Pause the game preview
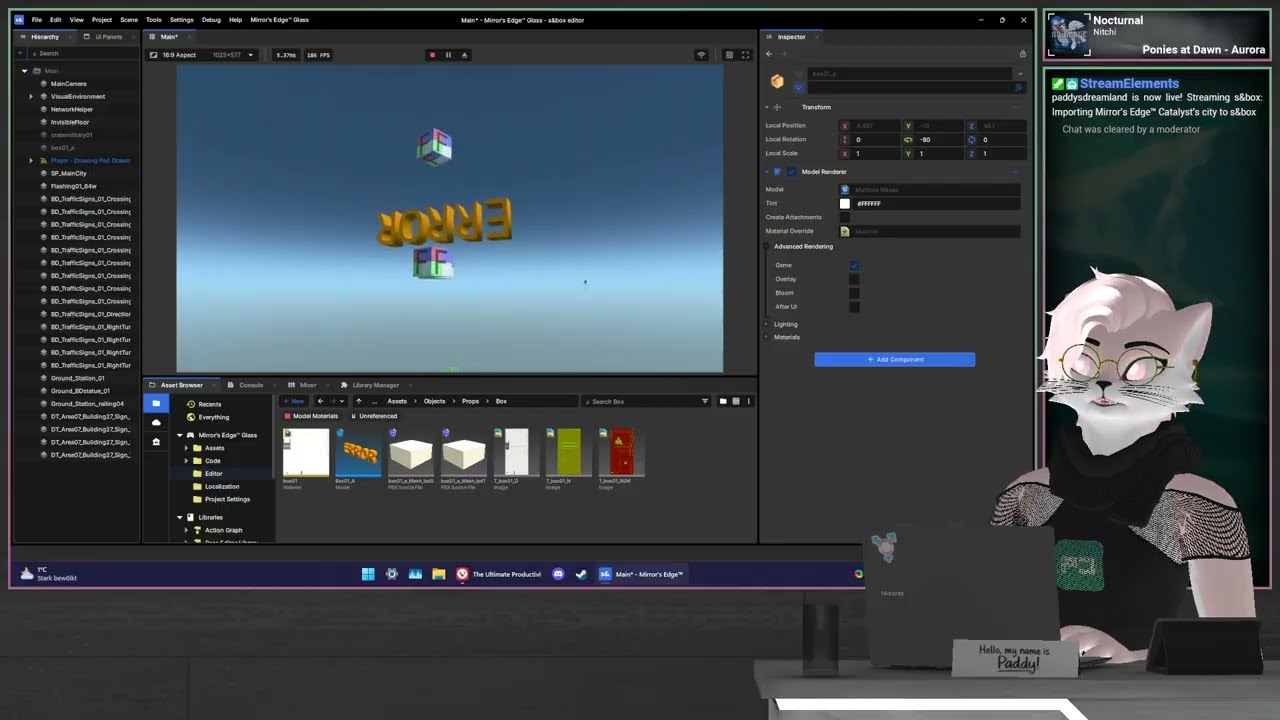The image size is (1280, 720). pos(448,55)
